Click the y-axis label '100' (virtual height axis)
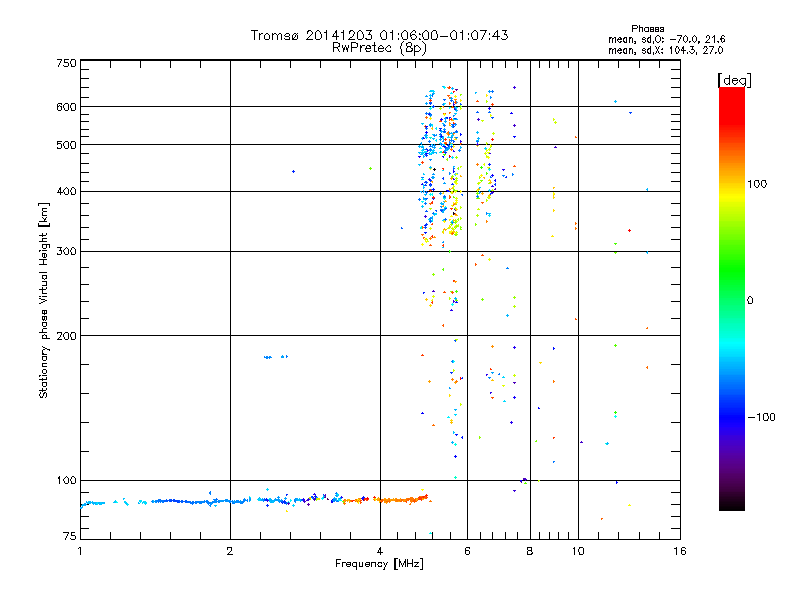 pos(66,480)
